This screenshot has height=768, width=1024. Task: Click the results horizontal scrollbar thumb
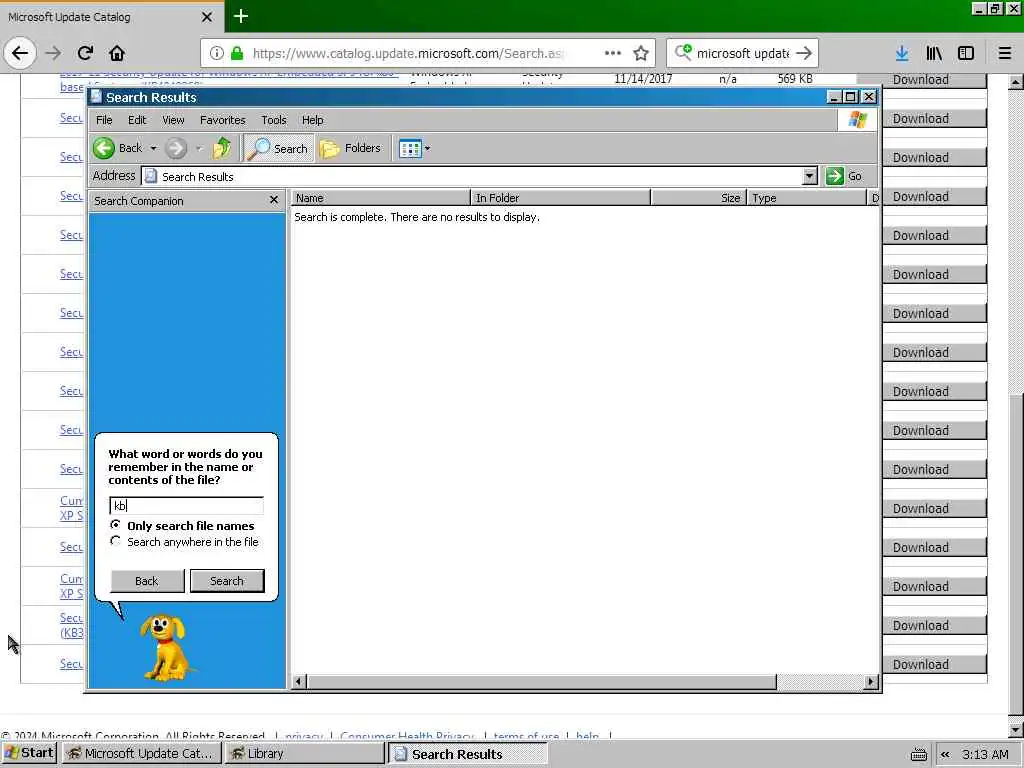[541, 682]
